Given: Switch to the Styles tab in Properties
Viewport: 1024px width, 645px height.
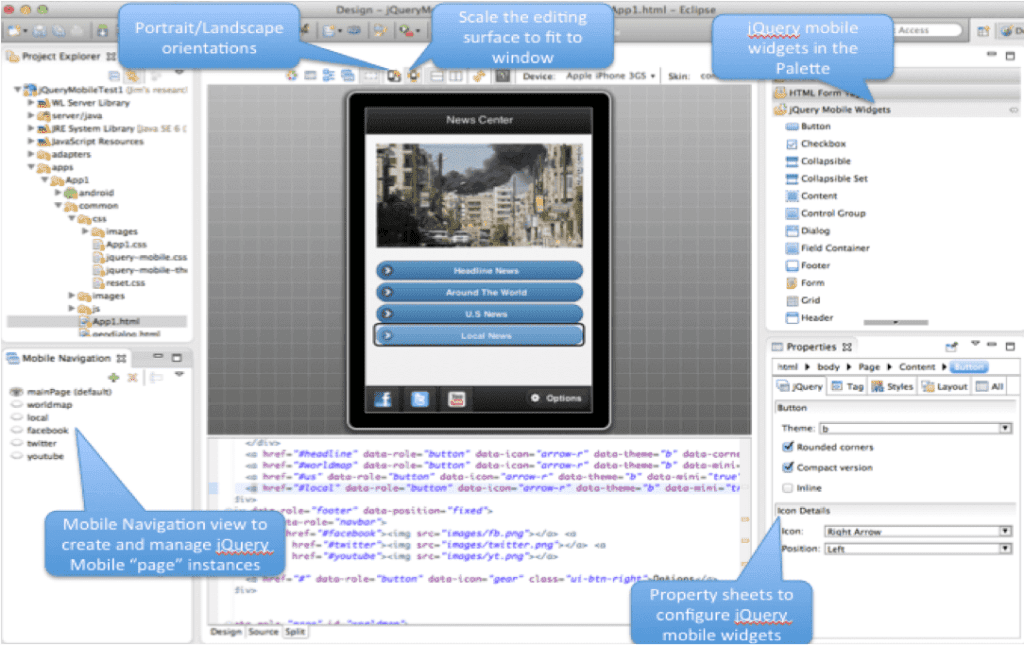Looking at the screenshot, I should tap(894, 386).
